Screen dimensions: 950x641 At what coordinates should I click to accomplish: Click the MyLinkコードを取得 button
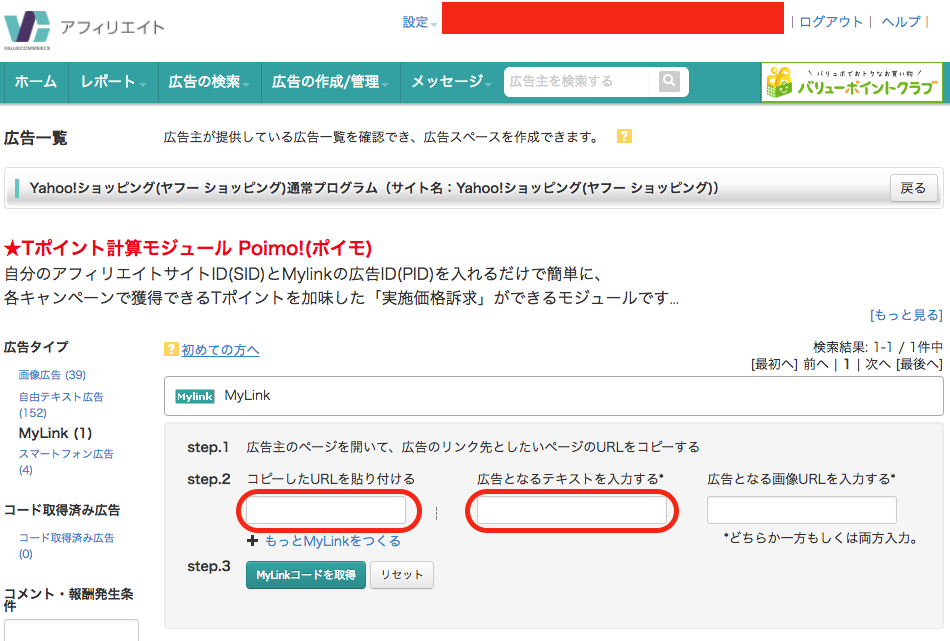pyautogui.click(x=305, y=575)
